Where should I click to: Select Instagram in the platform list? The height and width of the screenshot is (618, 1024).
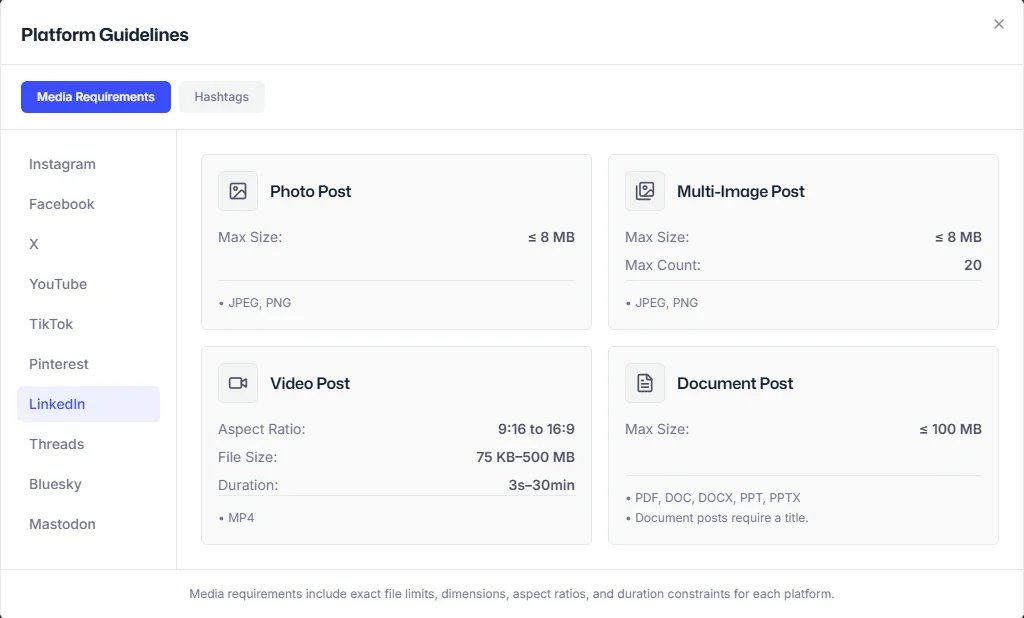click(x=89, y=164)
